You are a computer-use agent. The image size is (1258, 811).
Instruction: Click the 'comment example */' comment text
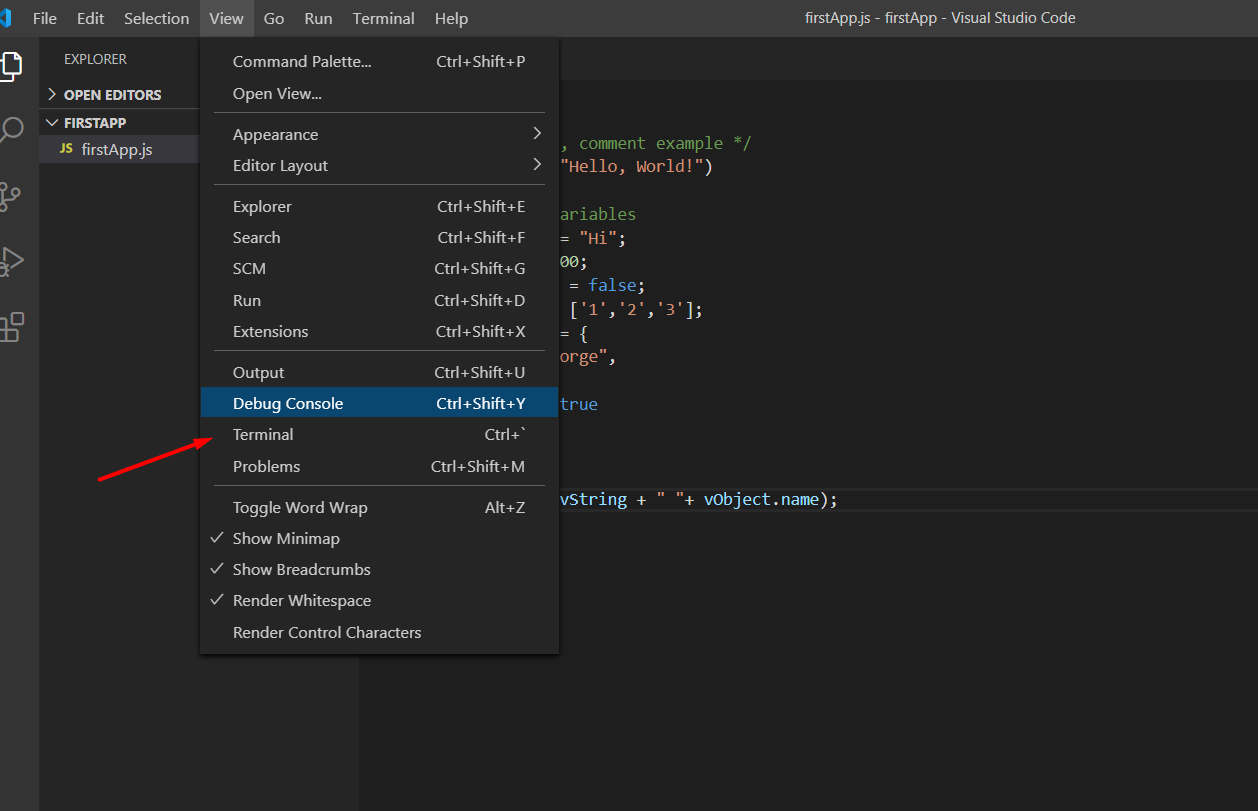pyautogui.click(x=665, y=143)
